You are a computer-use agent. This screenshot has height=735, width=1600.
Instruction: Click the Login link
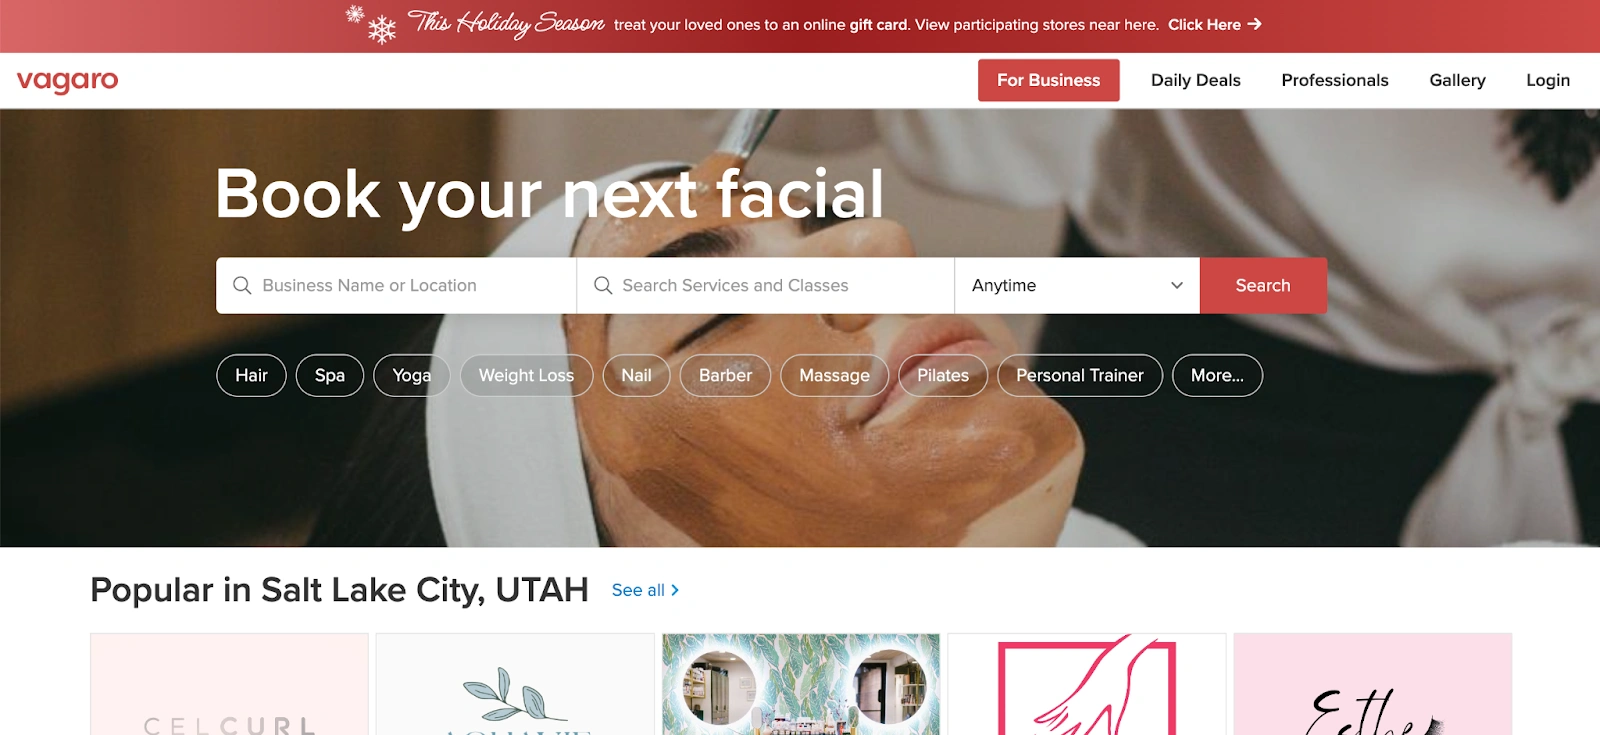click(x=1548, y=81)
